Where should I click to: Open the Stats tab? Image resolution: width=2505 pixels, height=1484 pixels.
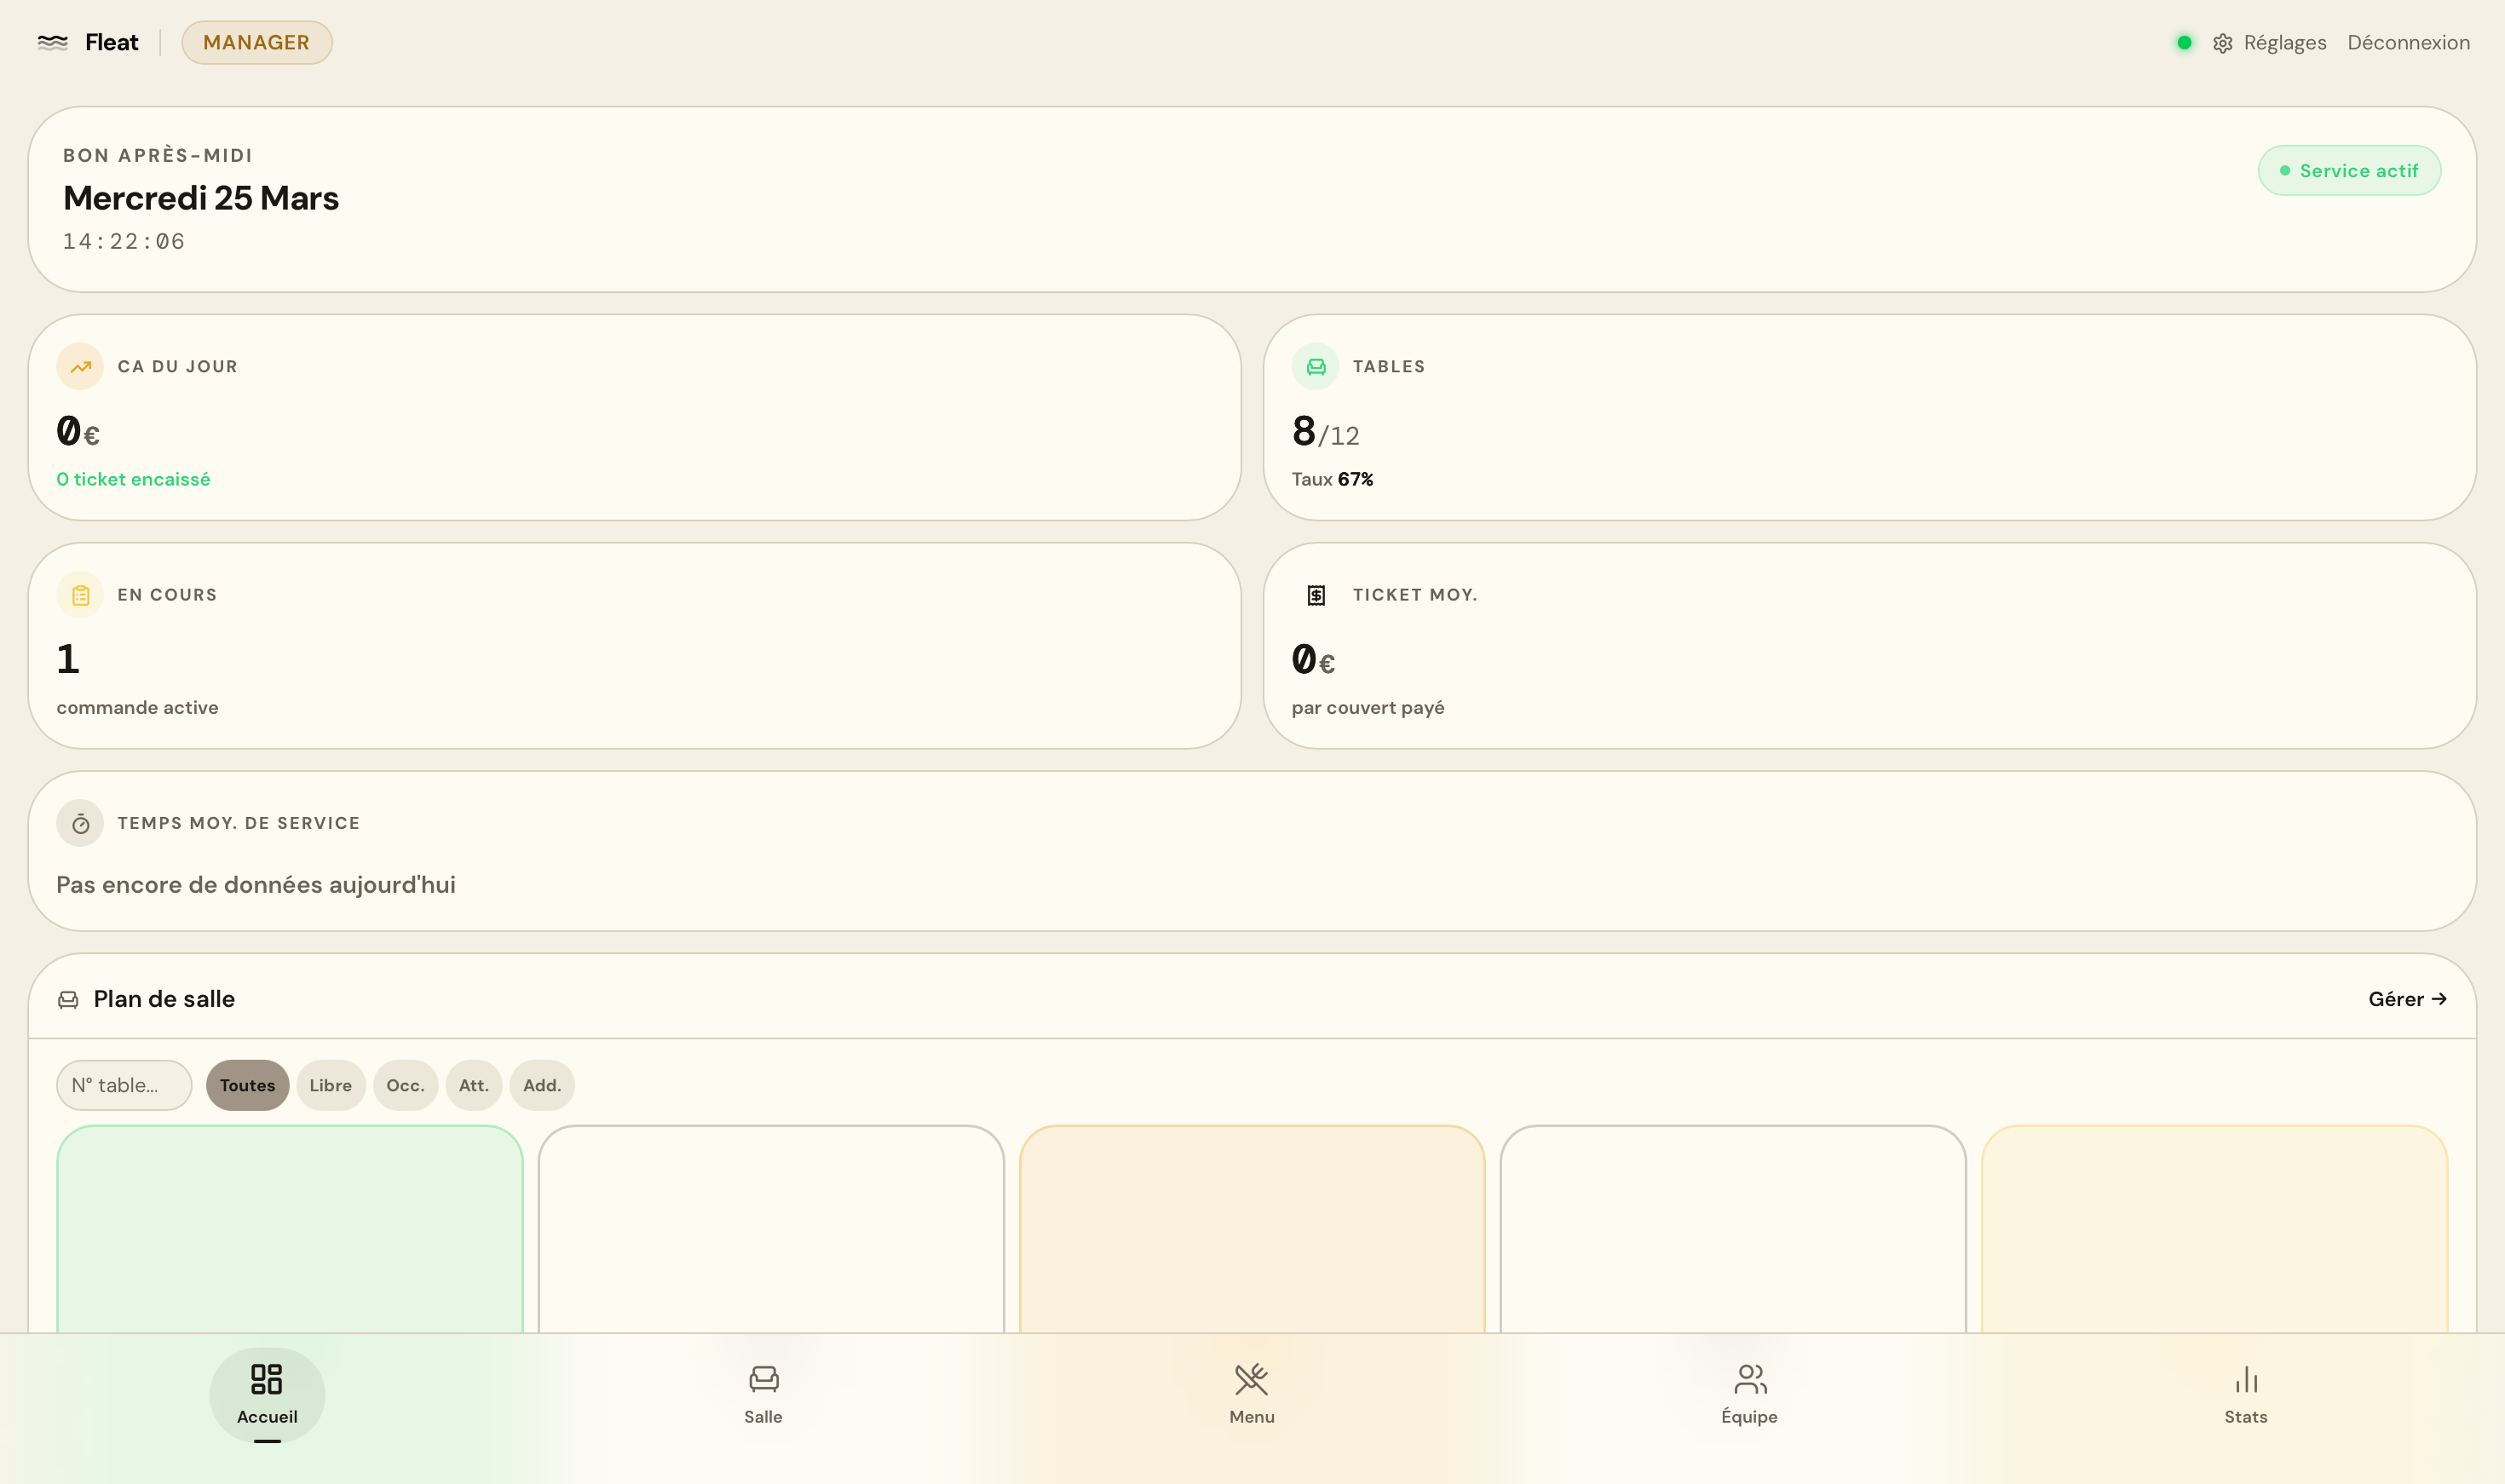[x=2245, y=1394]
